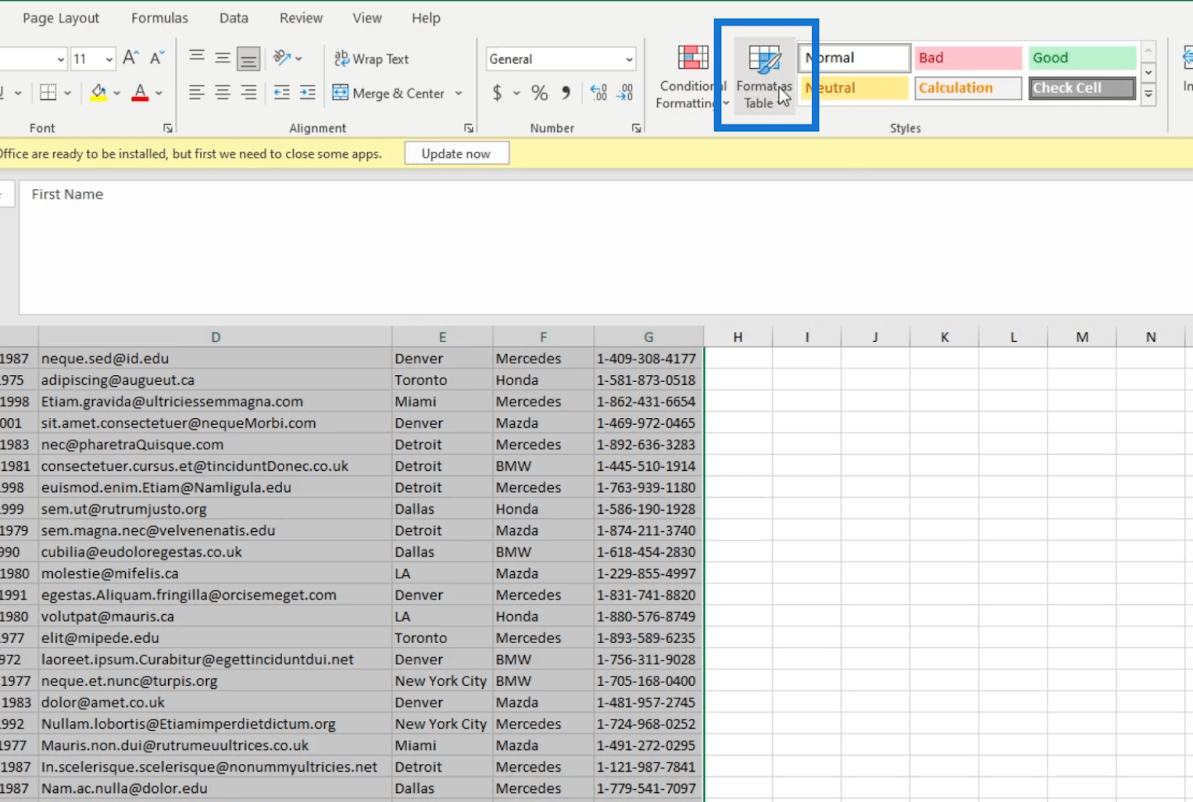The height and width of the screenshot is (802, 1193).
Task: Click cell with adipiscing@augueut.ca
Action: [215, 380]
